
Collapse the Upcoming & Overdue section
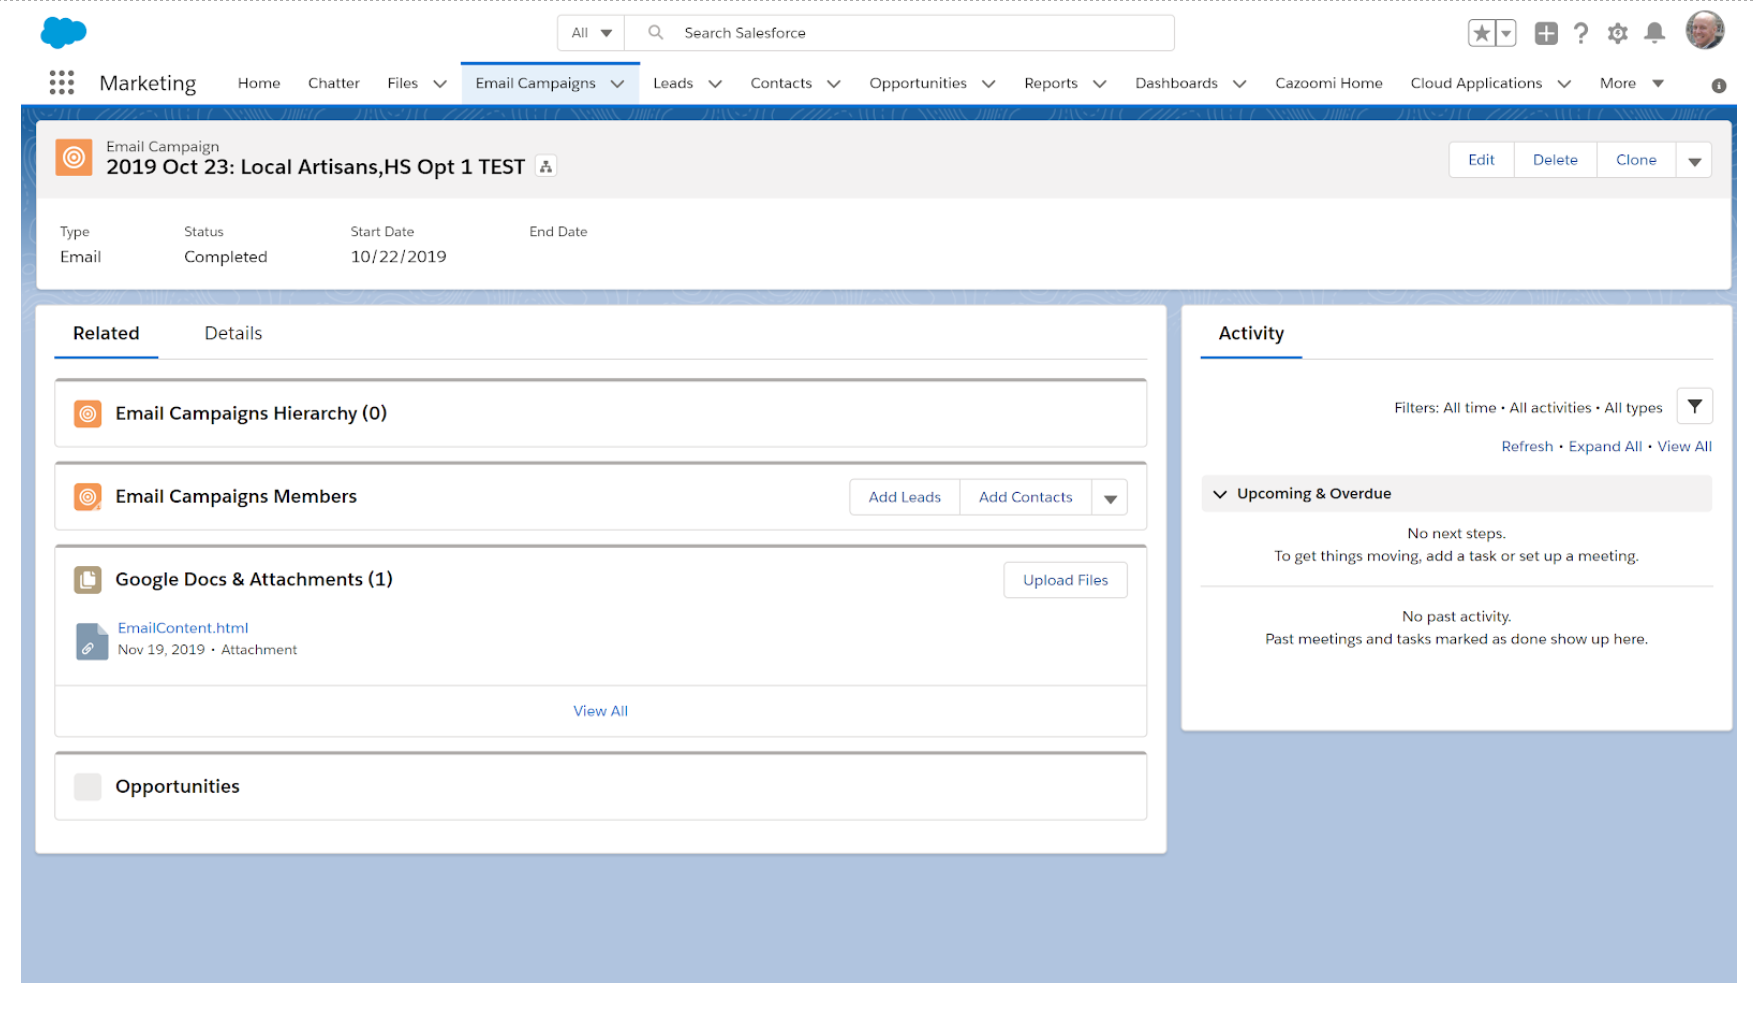coord(1220,494)
